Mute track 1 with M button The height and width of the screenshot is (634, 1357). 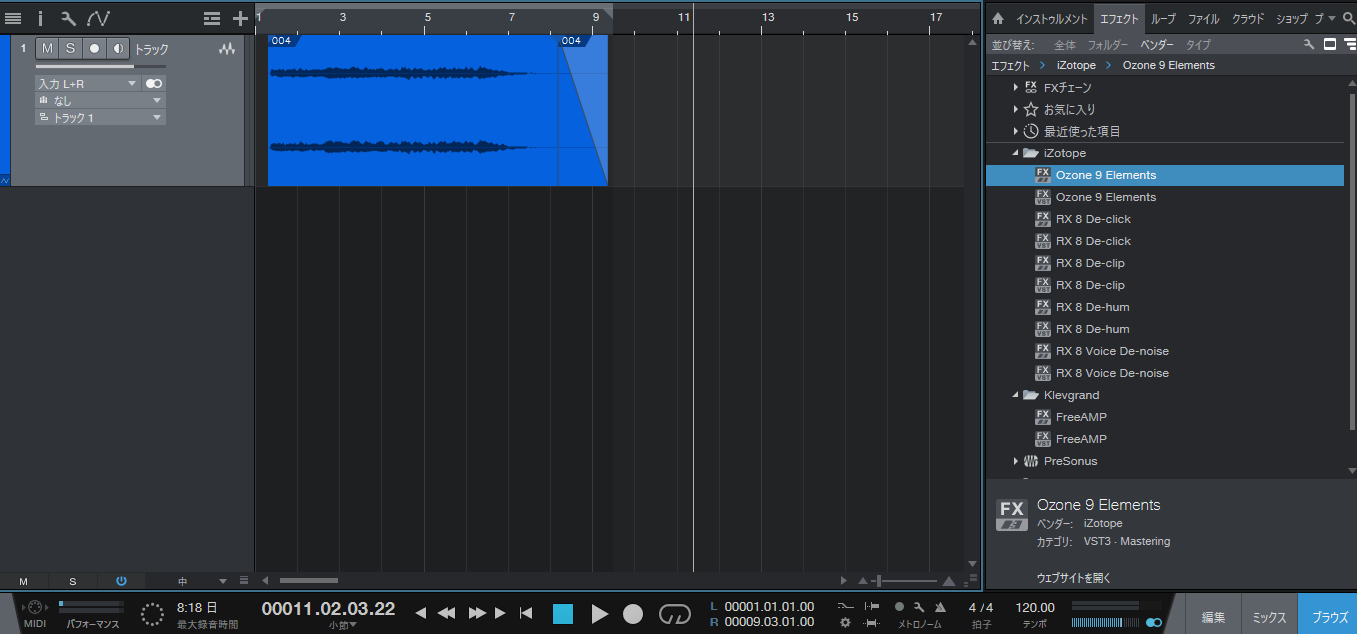[x=47, y=48]
